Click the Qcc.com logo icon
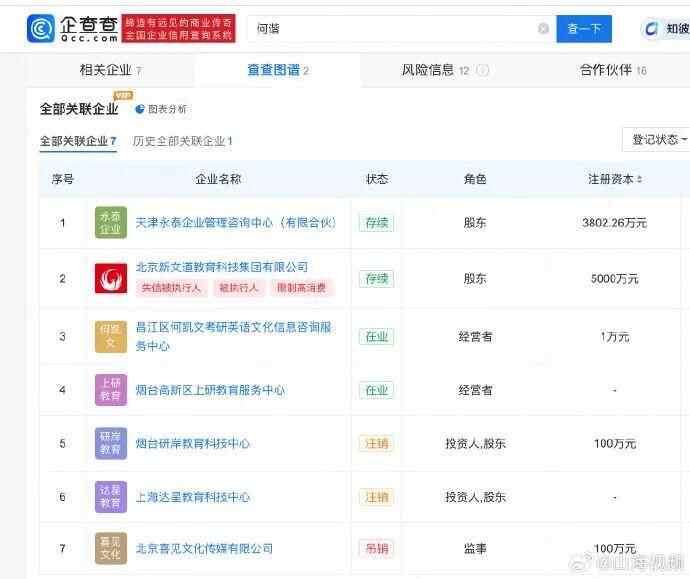Screen dimensions: 690x579 [41, 29]
